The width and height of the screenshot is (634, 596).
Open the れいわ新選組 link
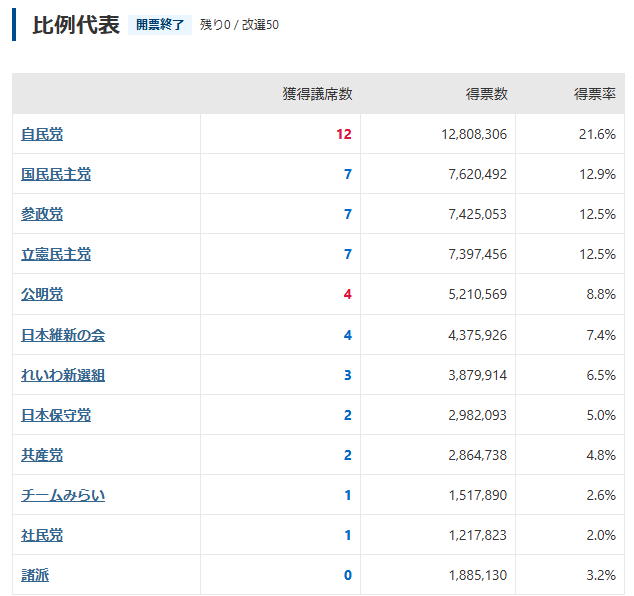pos(63,375)
